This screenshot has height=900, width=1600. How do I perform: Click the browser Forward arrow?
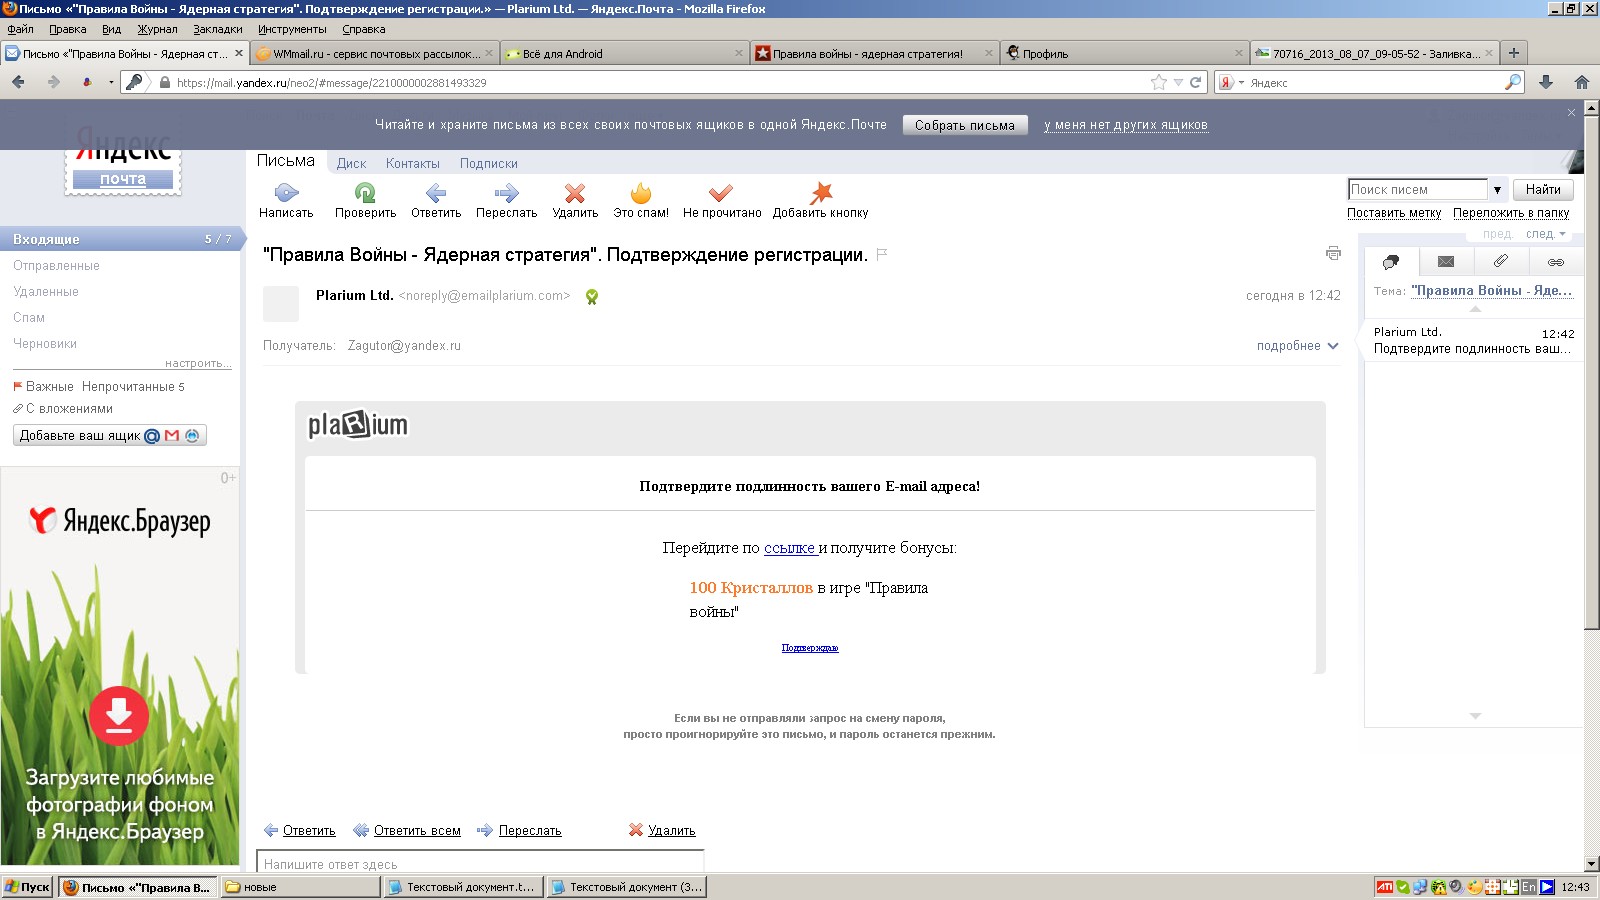point(54,82)
